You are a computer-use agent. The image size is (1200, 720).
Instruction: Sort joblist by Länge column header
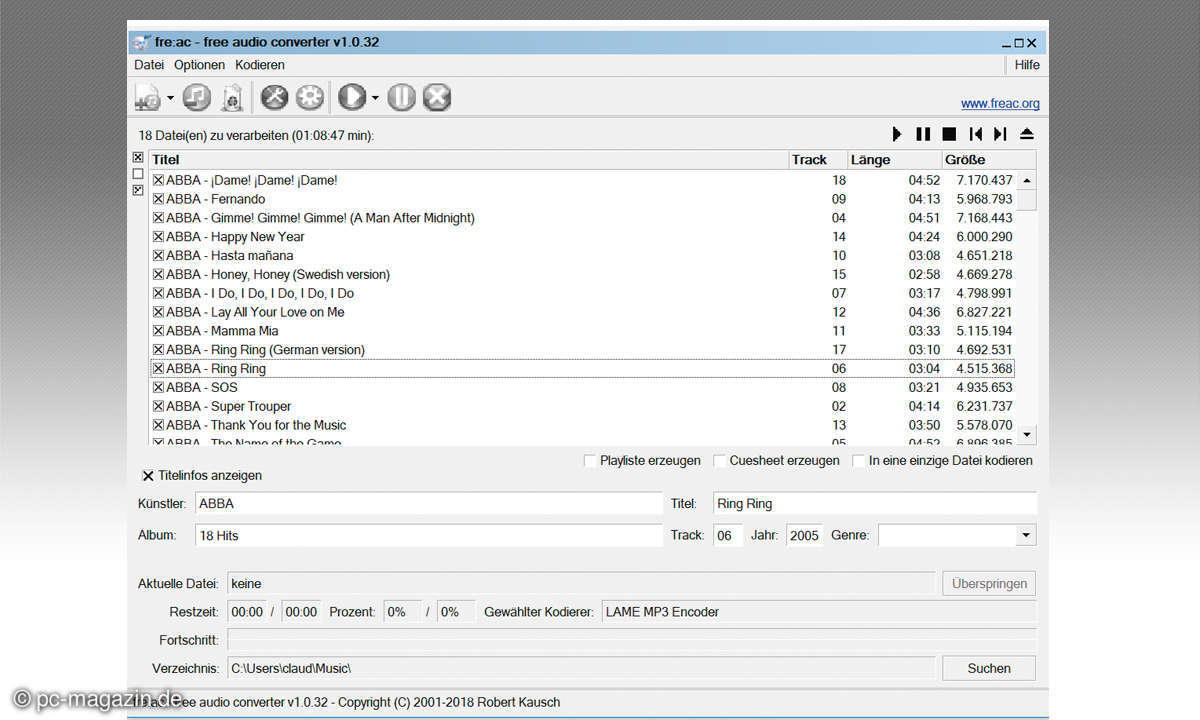pyautogui.click(x=894, y=160)
